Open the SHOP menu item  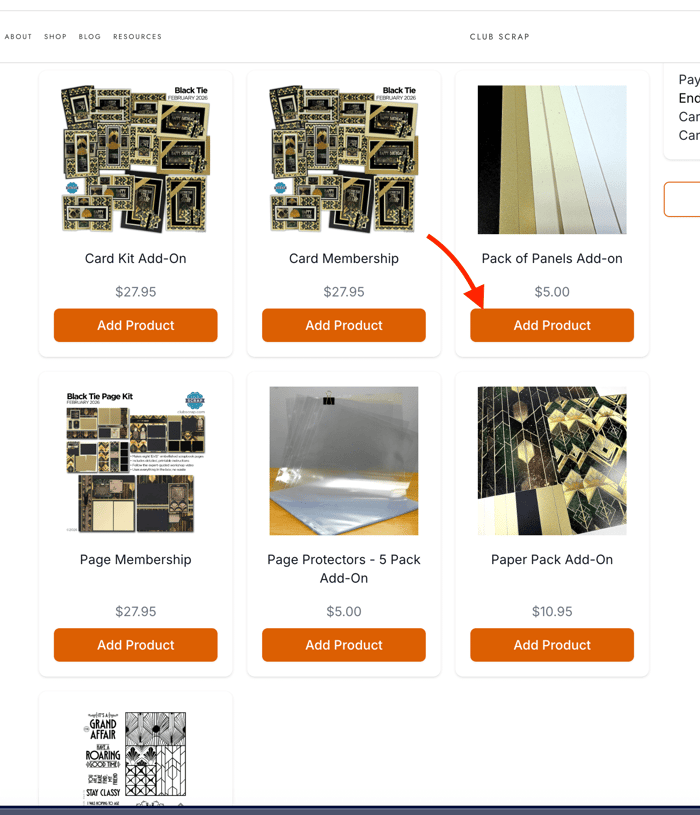coord(55,37)
